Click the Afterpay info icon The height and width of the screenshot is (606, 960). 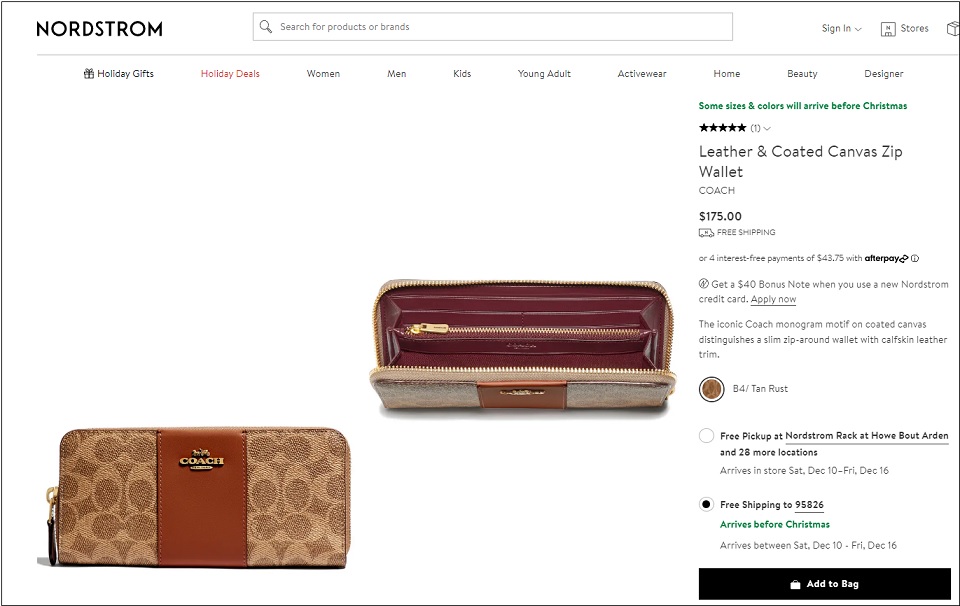coord(915,258)
